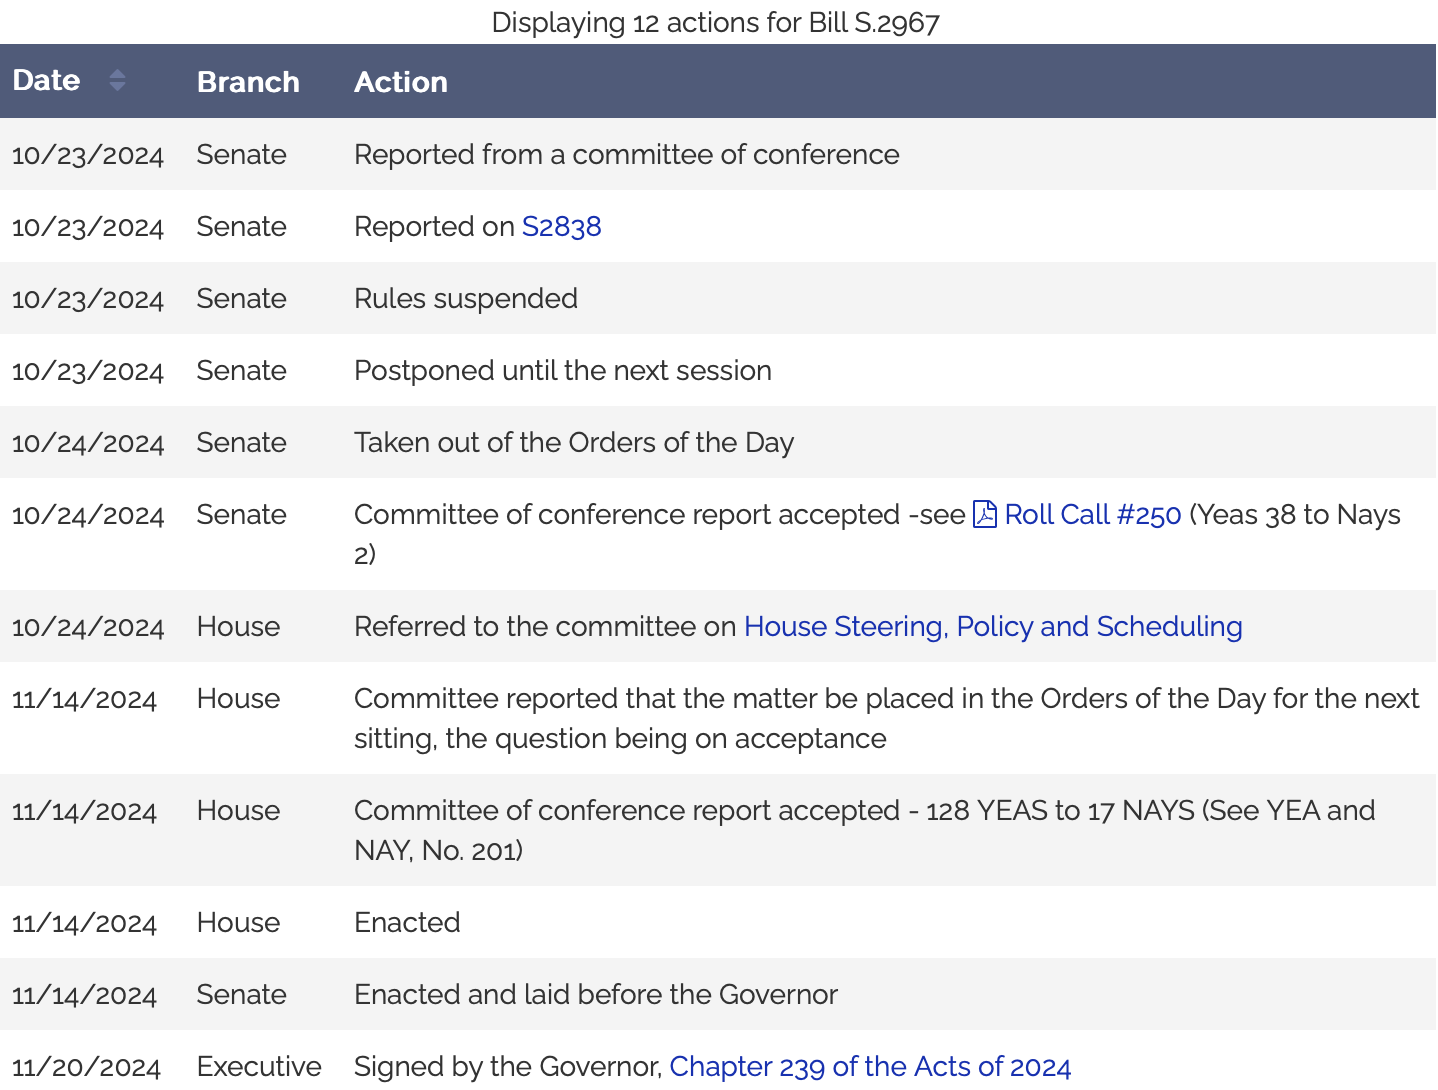The width and height of the screenshot is (1438, 1090).
Task: Click 'Reported from a committee of conference' text
Action: coord(626,155)
